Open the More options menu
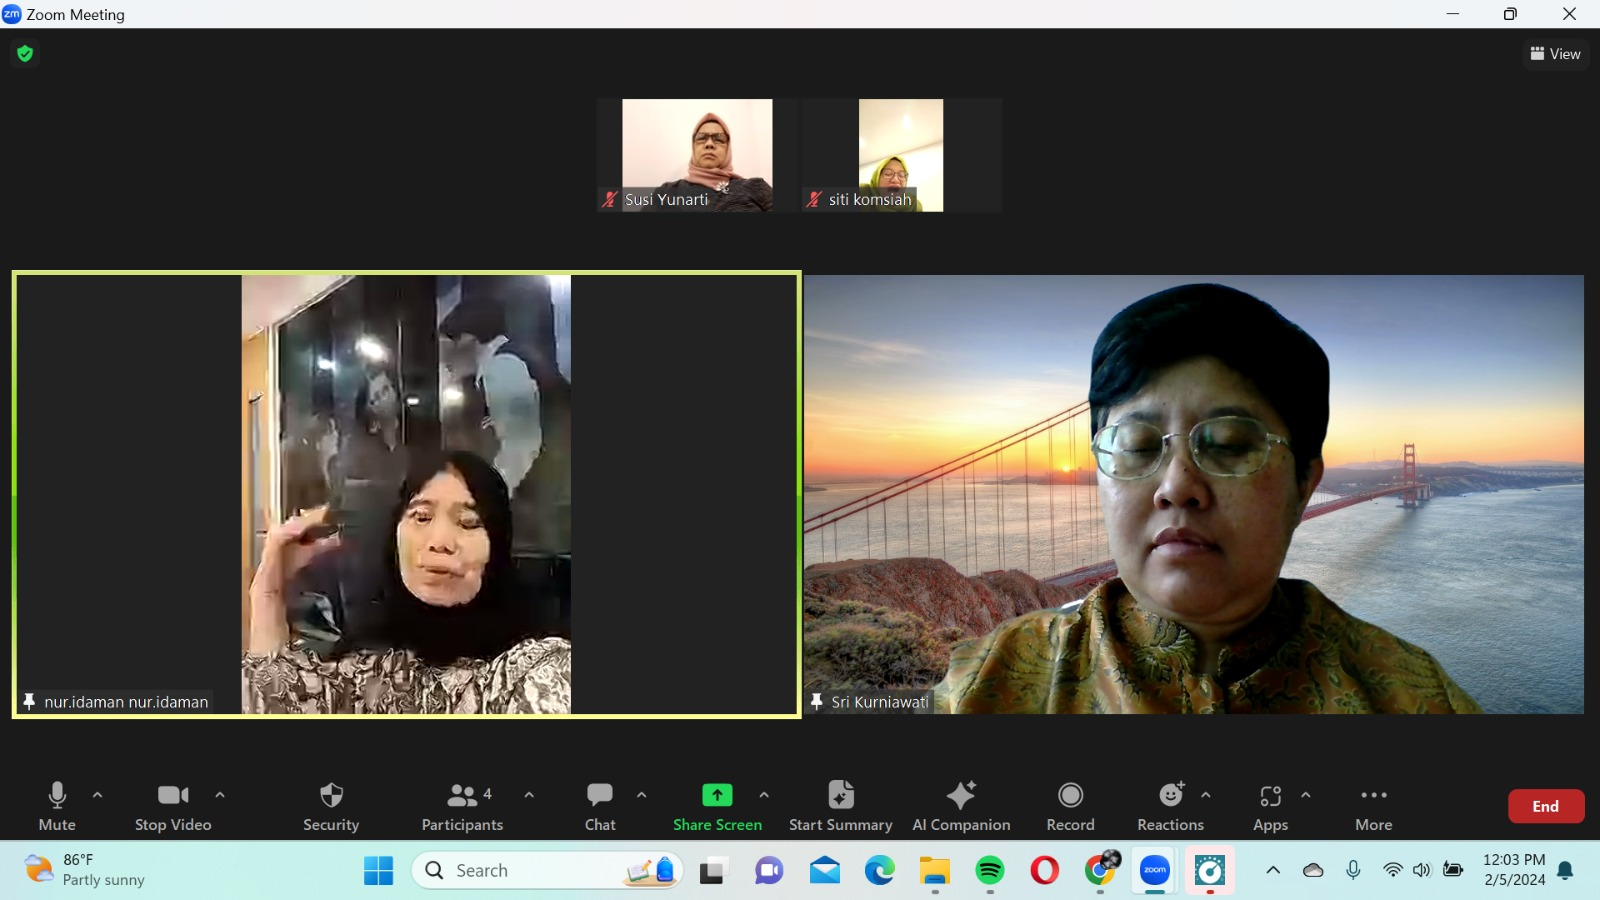 (x=1374, y=806)
